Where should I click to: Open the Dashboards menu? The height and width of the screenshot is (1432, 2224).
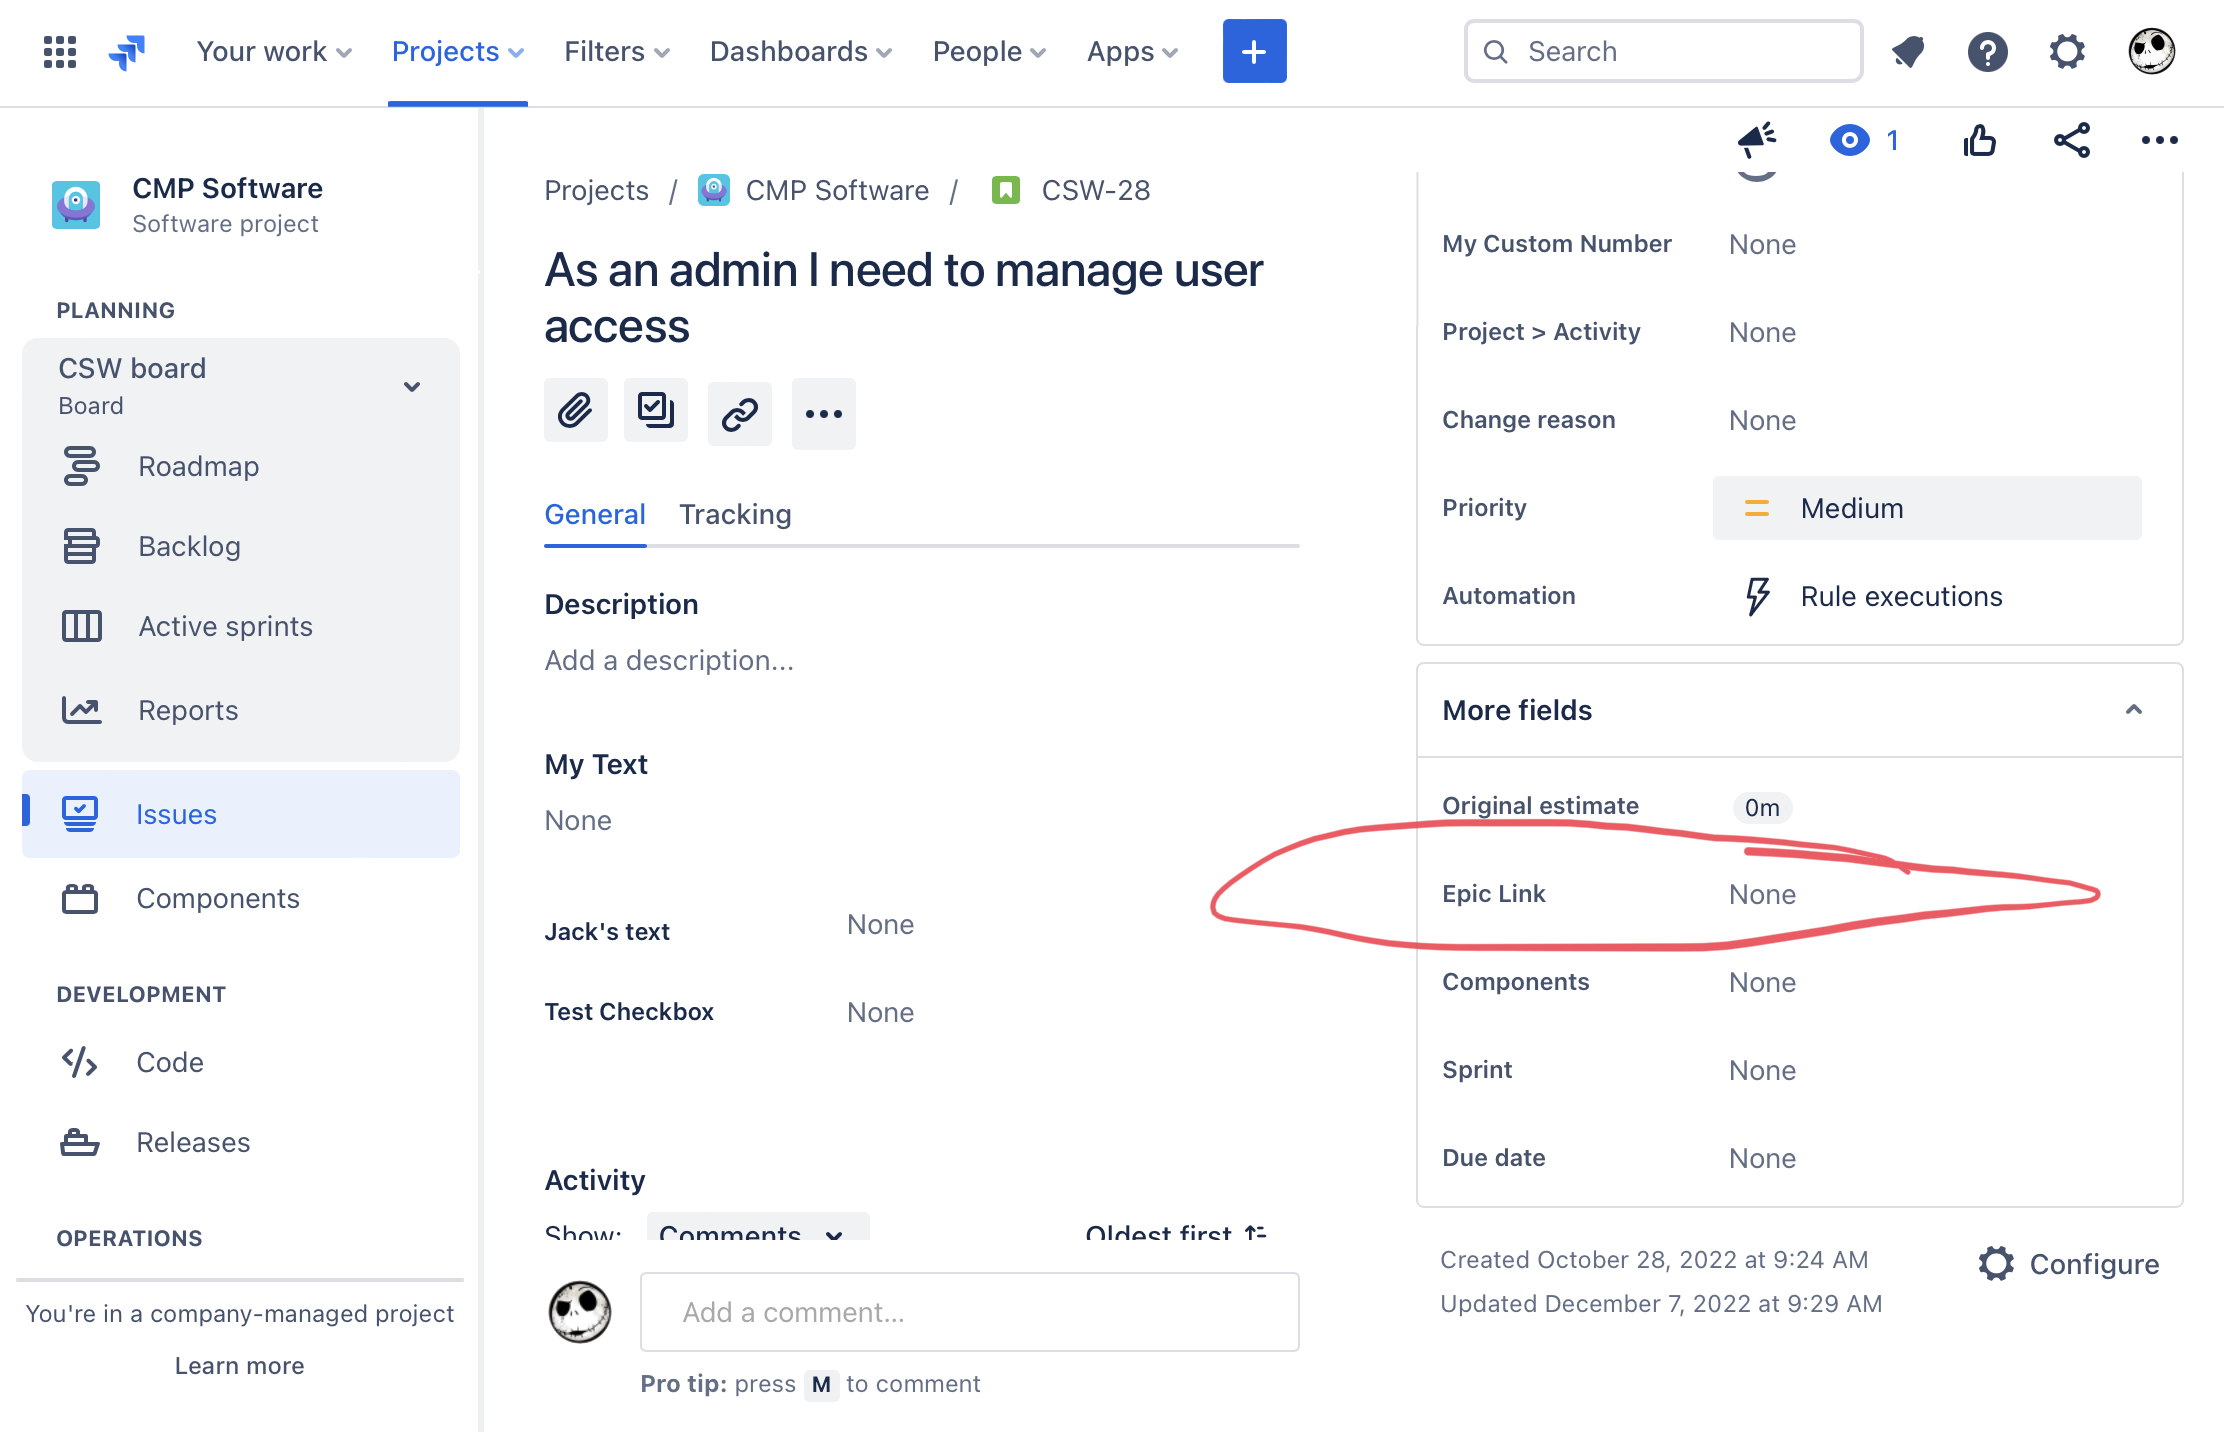coord(799,51)
